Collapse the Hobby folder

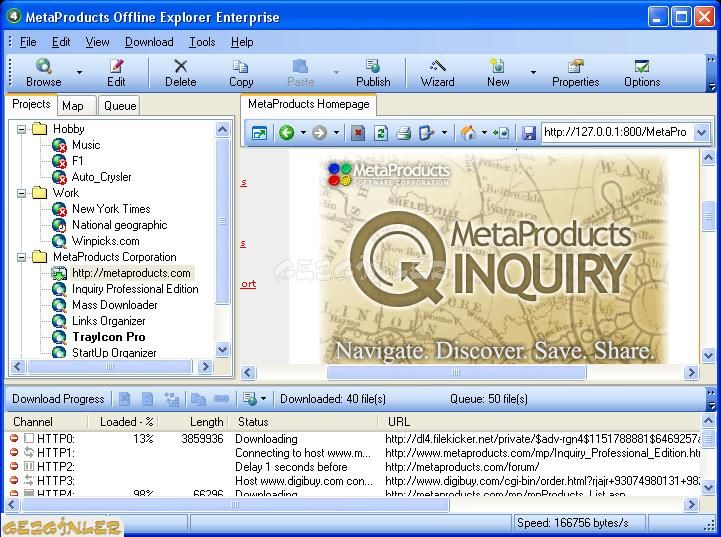pos(21,129)
